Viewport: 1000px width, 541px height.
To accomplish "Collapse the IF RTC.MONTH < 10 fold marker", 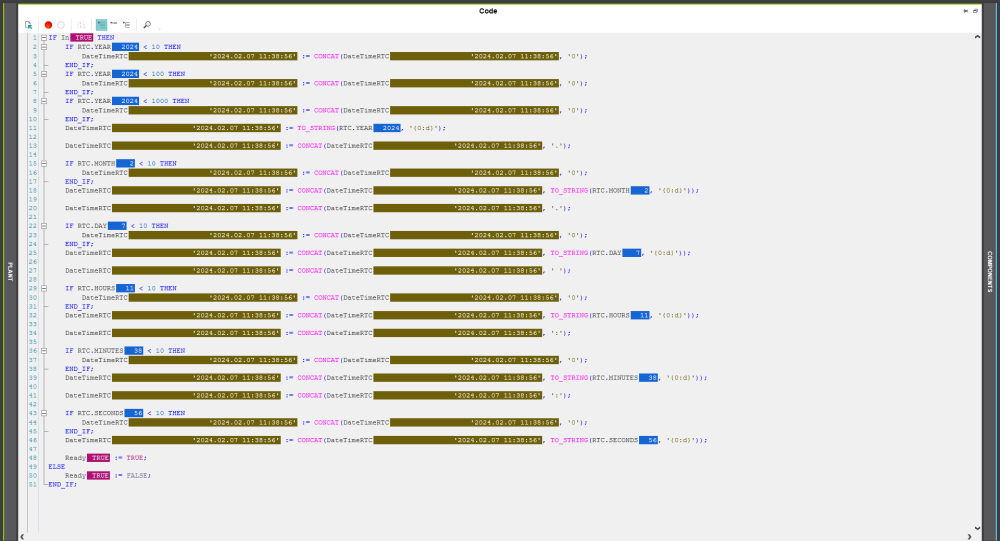I will pyautogui.click(x=43, y=163).
